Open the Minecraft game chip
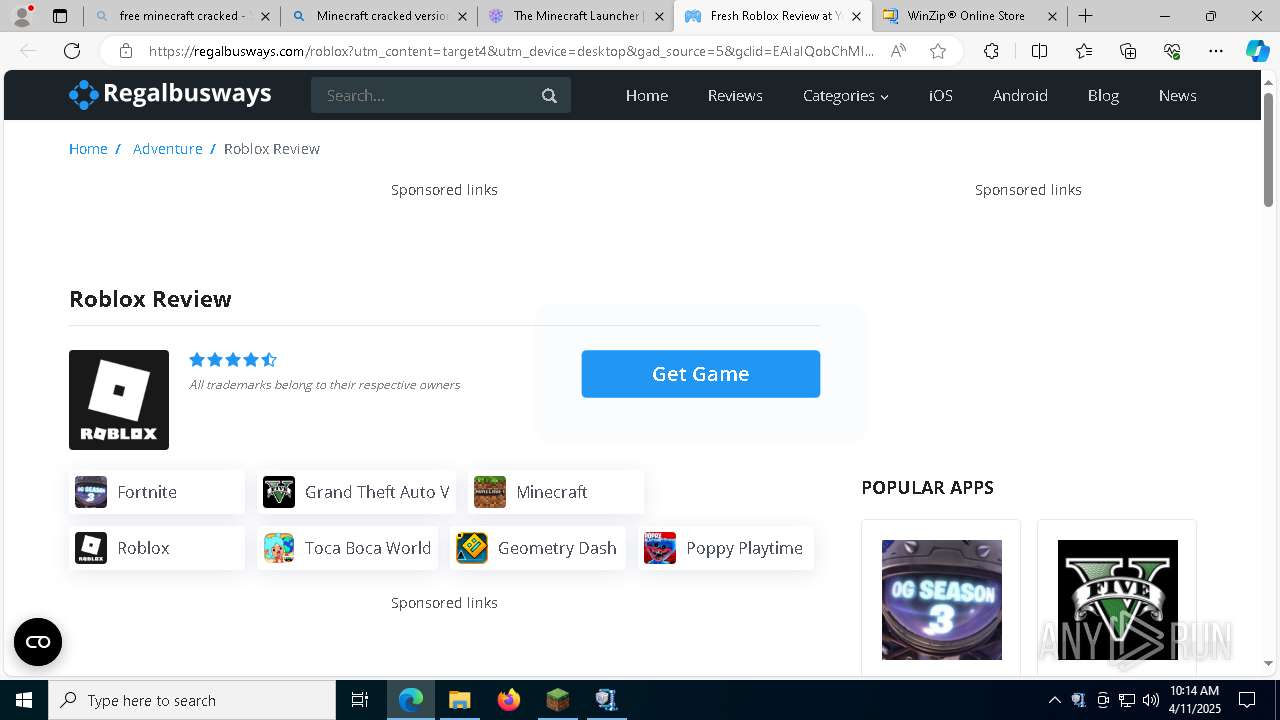Viewport: 1280px width, 720px height. point(556,492)
